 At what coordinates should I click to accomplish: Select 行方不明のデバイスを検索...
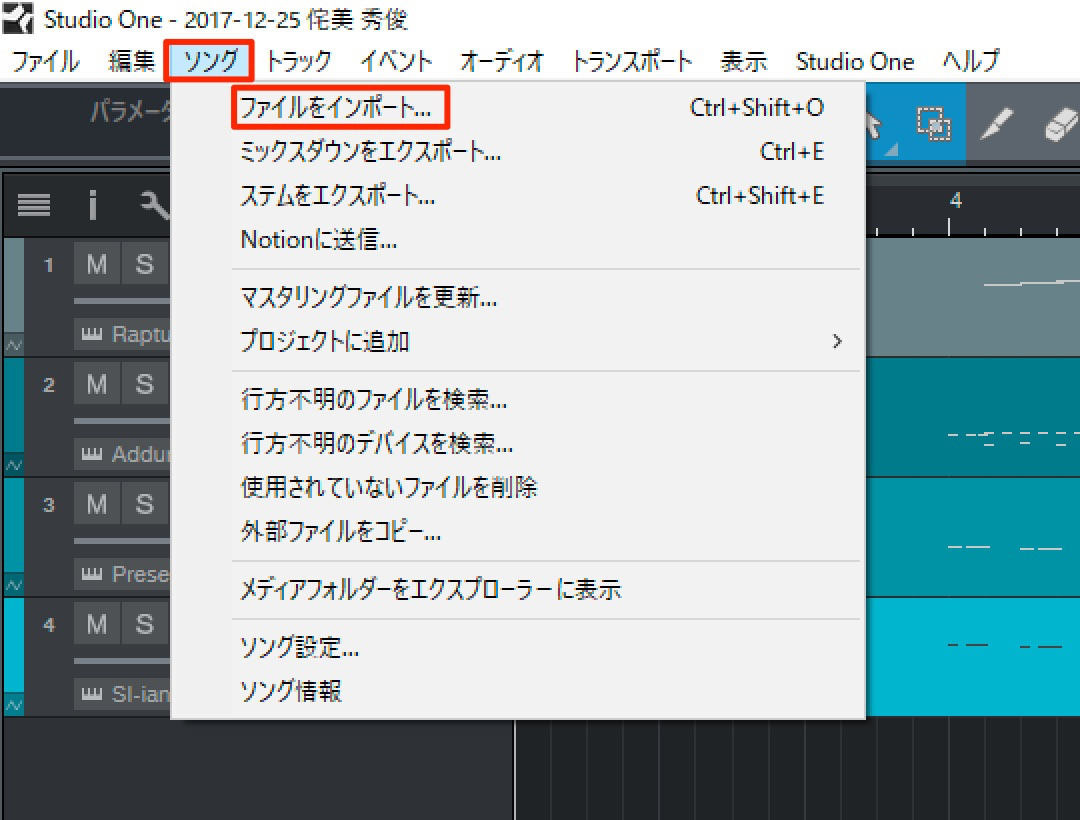[x=518, y=443]
